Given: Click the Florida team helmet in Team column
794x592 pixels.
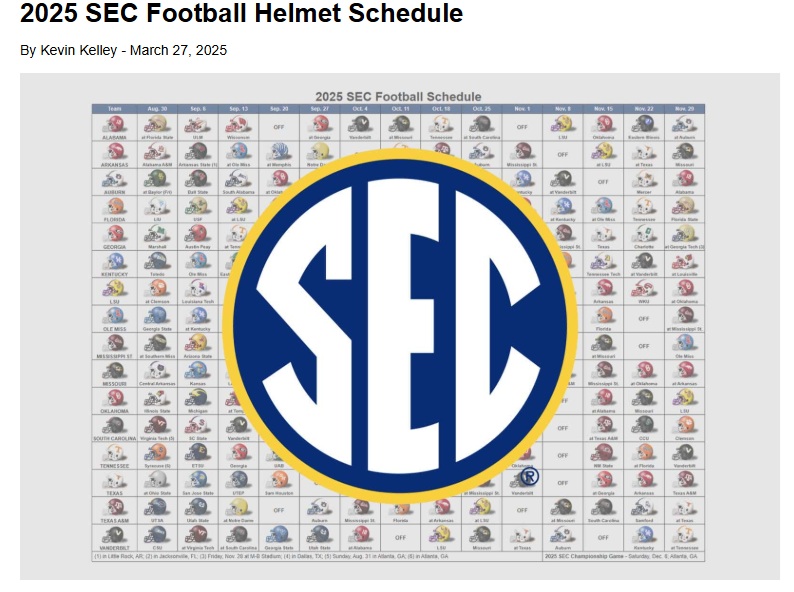Looking at the screenshot, I should click(116, 205).
